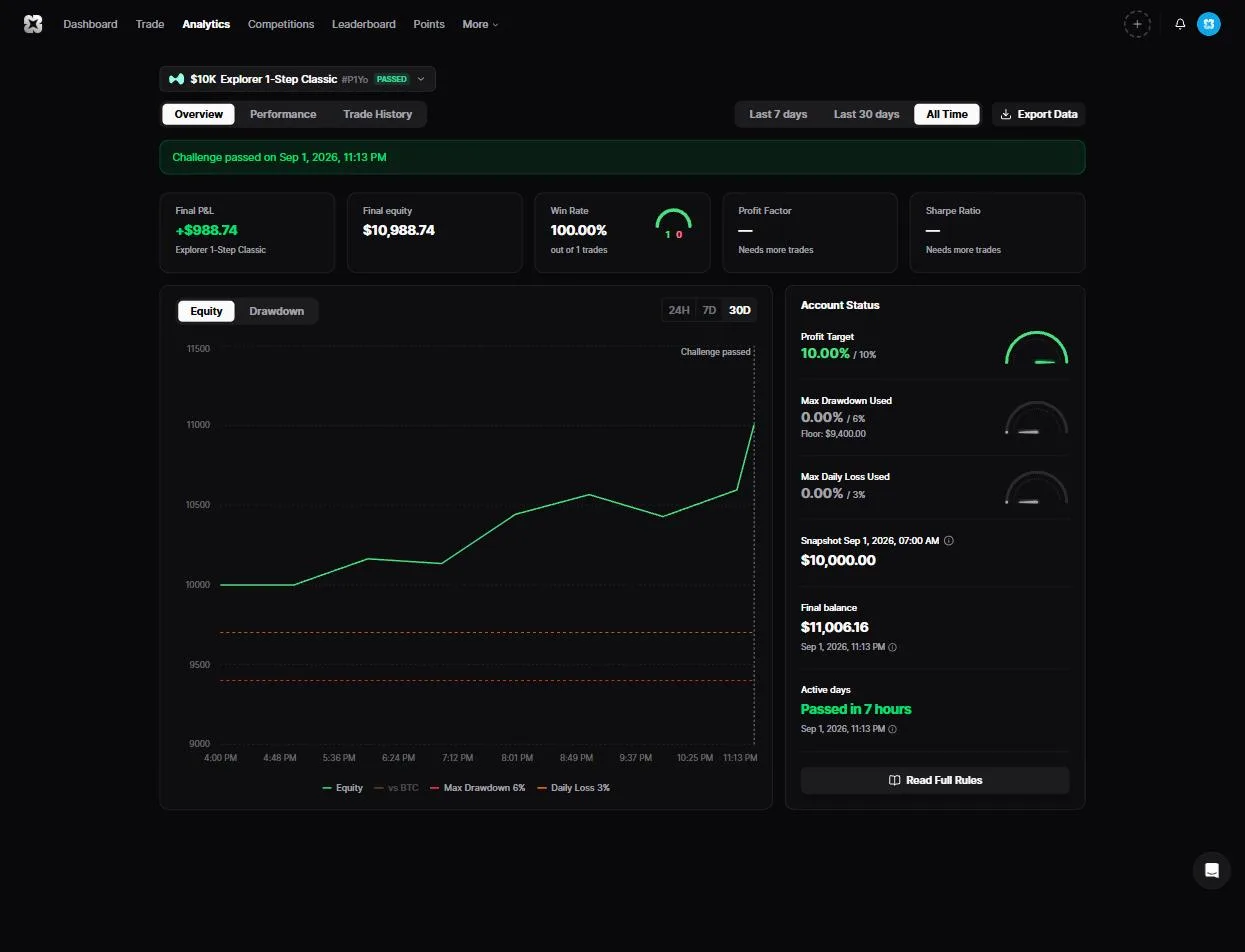The height and width of the screenshot is (952, 1245).
Task: Select the All Time range
Action: click(x=947, y=114)
